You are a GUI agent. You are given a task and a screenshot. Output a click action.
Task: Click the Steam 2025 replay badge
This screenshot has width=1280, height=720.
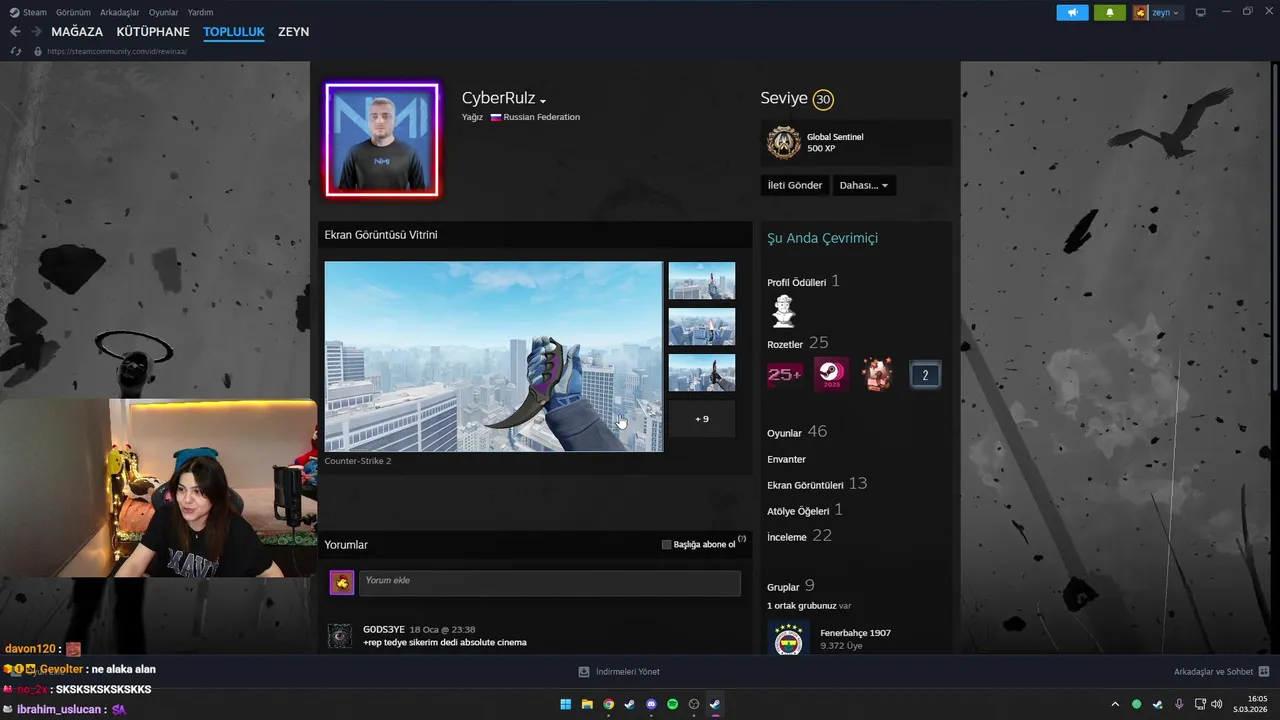(831, 375)
